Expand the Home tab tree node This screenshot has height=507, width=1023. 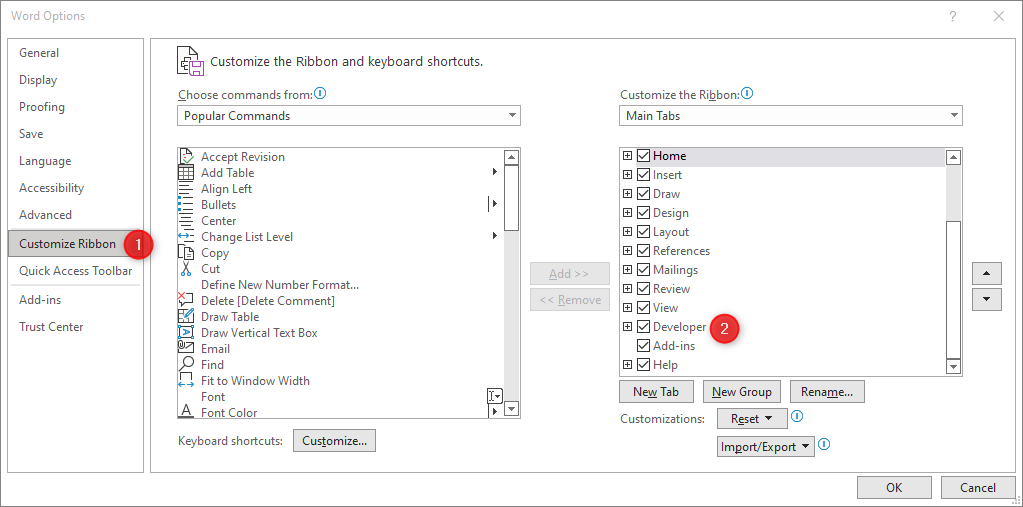pos(628,156)
